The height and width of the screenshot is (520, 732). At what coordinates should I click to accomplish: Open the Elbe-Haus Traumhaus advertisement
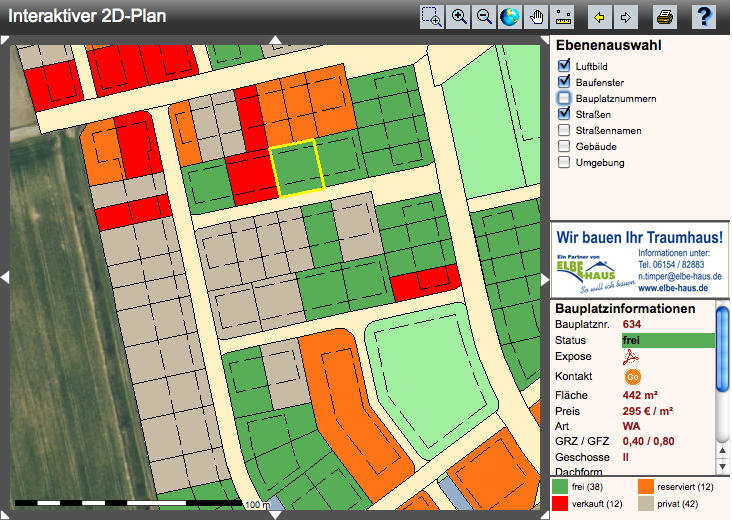click(x=640, y=260)
